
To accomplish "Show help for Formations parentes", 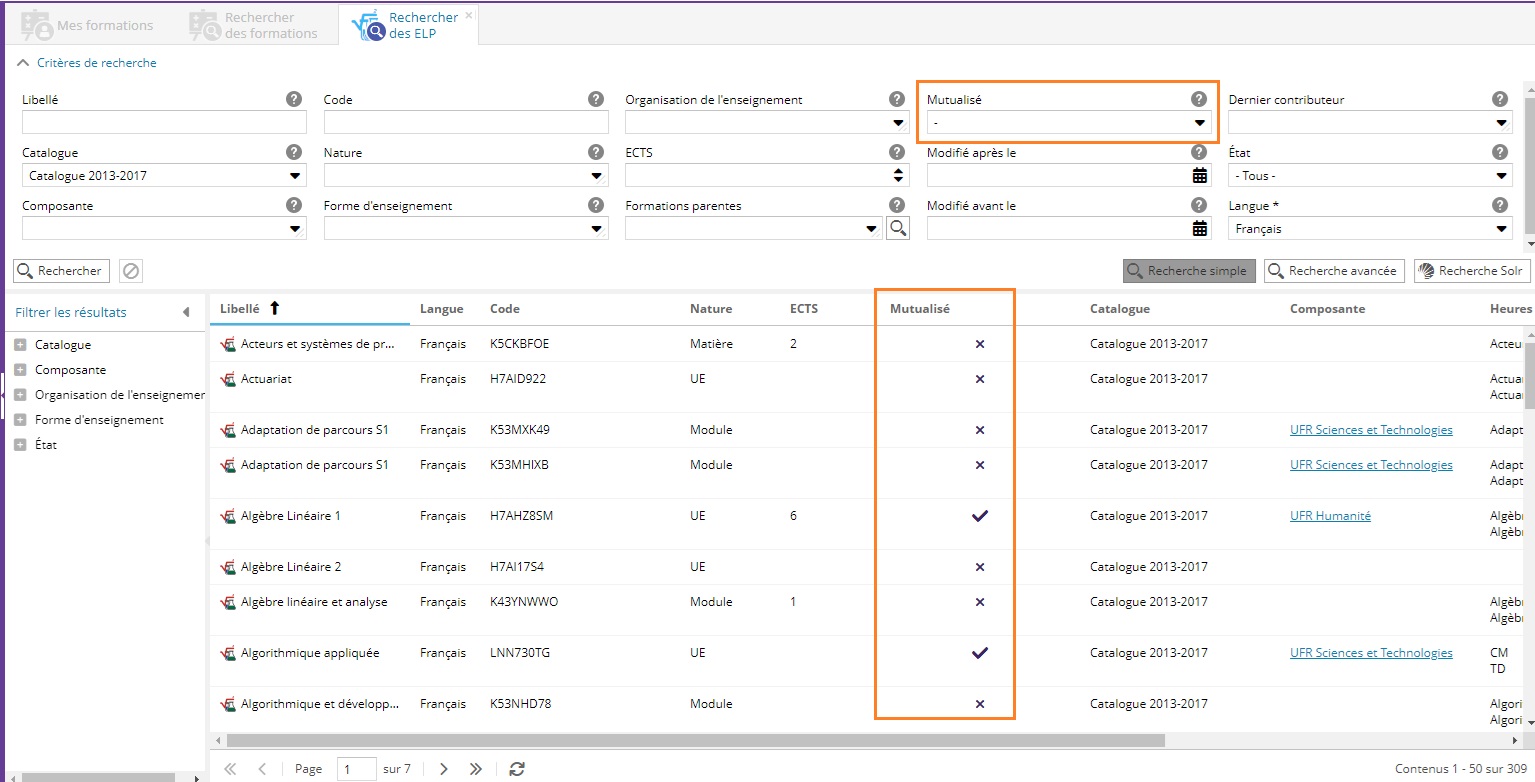I will (x=897, y=205).
